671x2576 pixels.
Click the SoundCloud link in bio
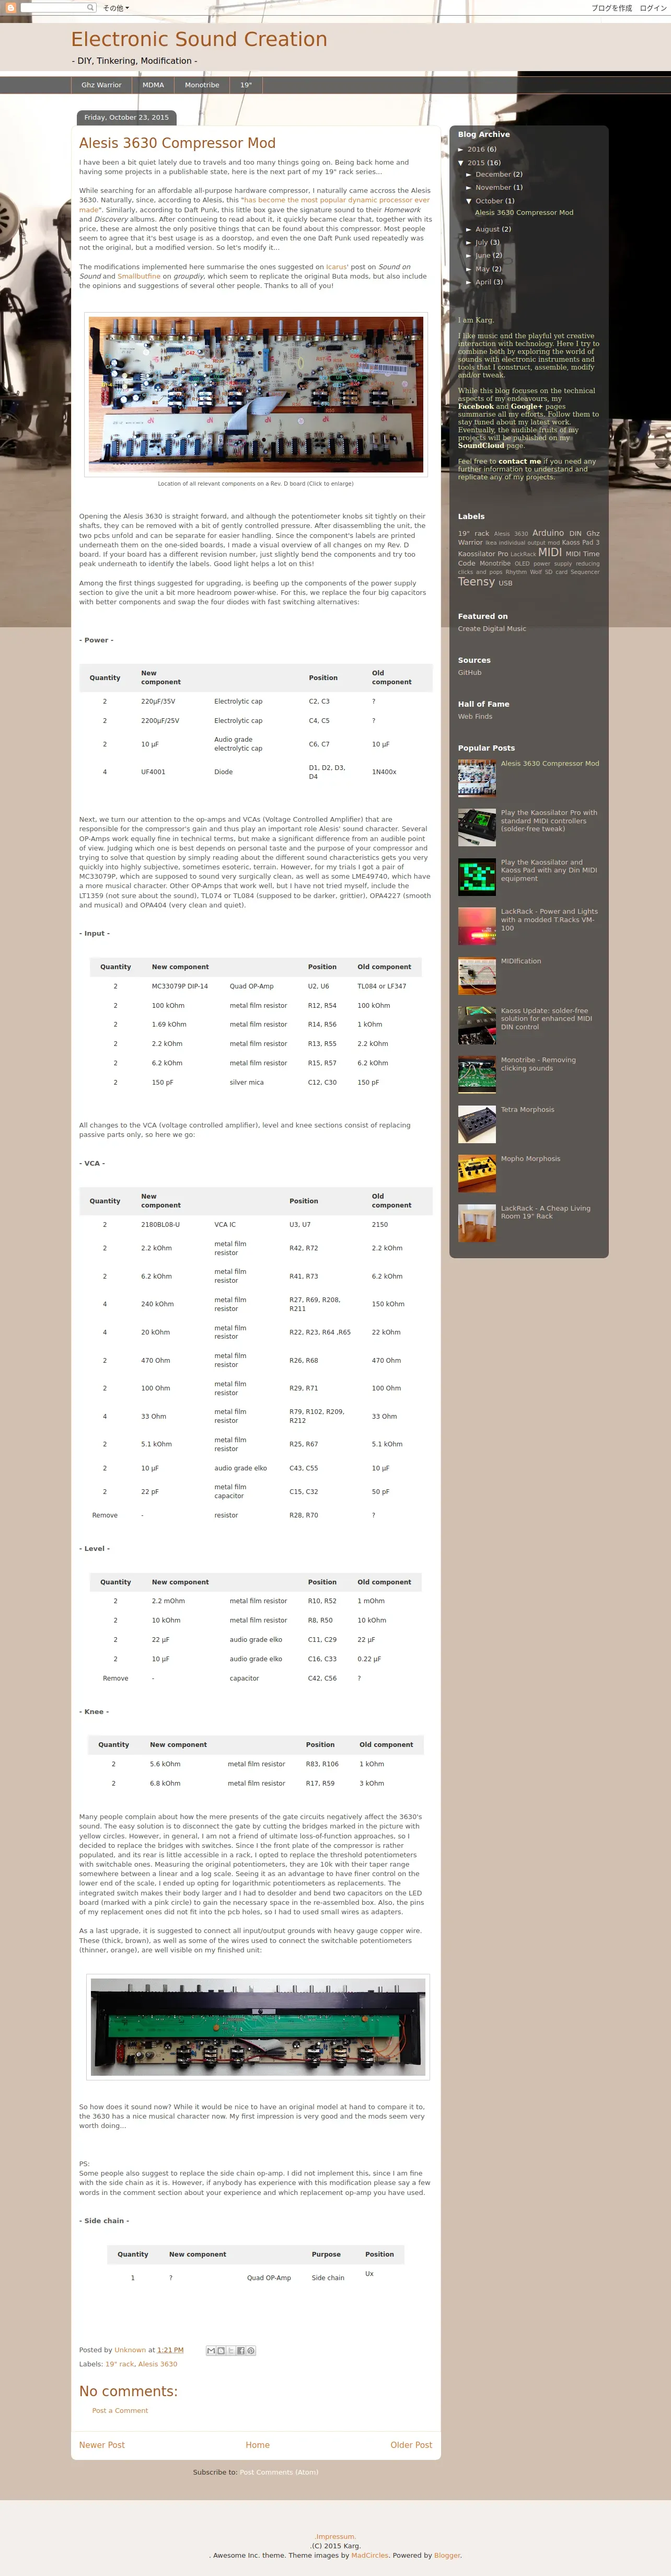click(481, 446)
